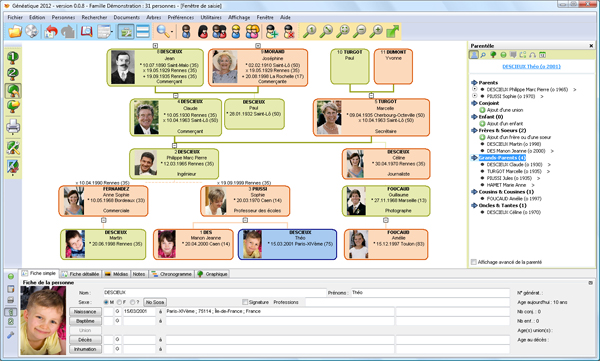Click the Inhumation button
This screenshot has height=361, width=600.
[85, 349]
